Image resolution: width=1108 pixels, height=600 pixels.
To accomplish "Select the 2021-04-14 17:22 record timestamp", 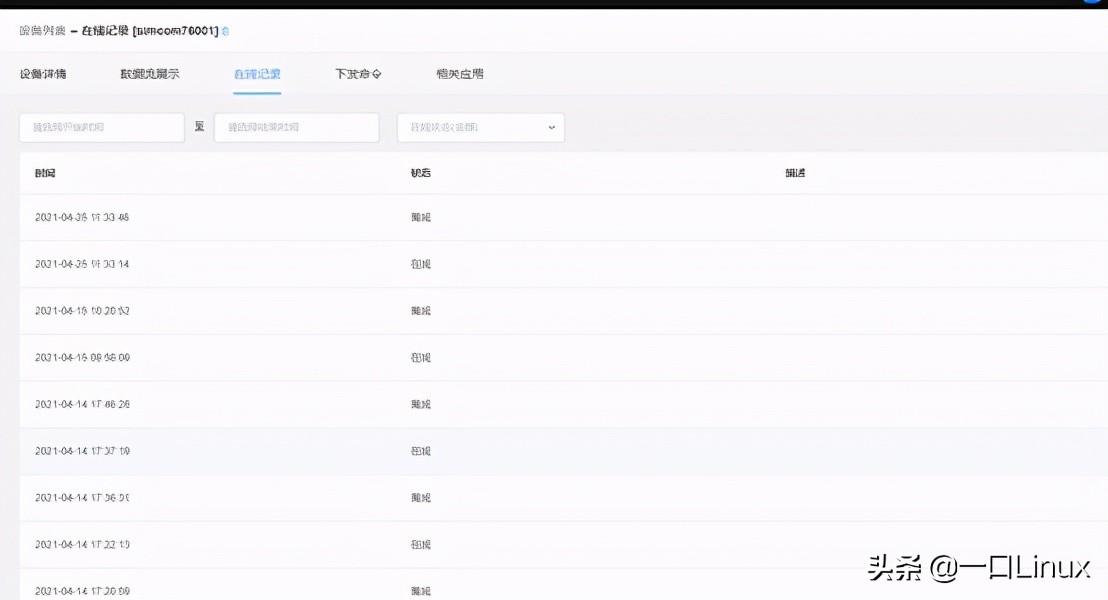I will coord(82,544).
